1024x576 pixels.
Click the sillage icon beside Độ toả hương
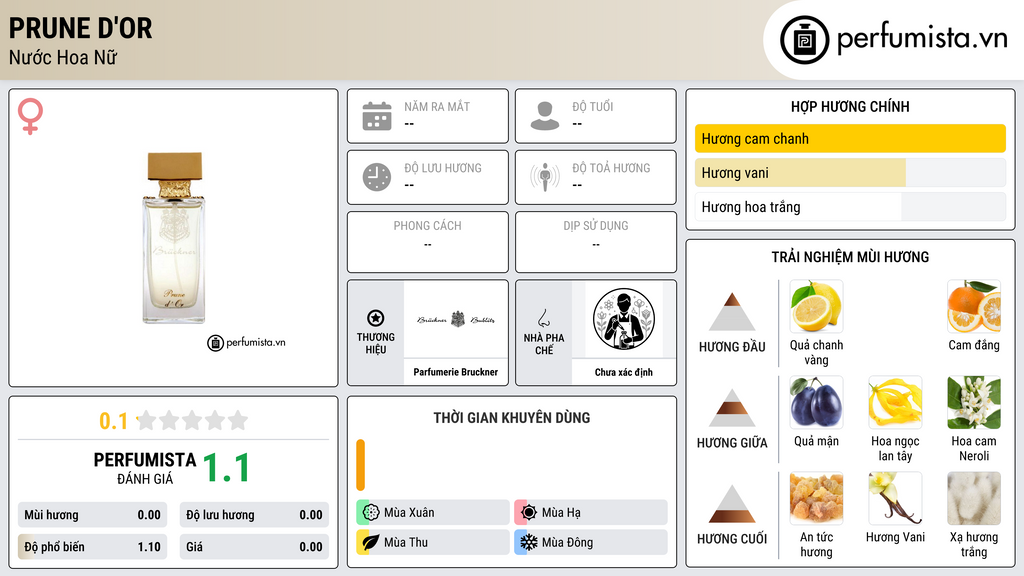[x=545, y=177]
